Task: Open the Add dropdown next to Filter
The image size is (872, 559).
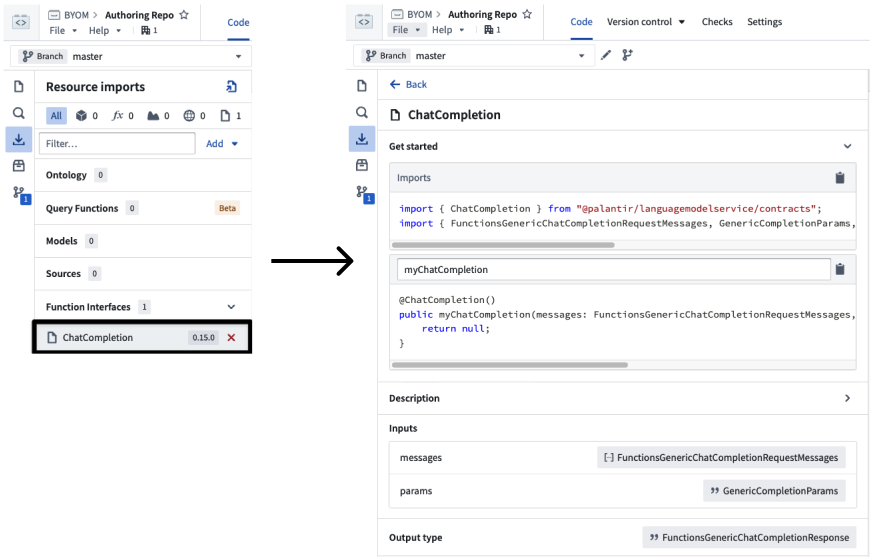Action: click(222, 144)
